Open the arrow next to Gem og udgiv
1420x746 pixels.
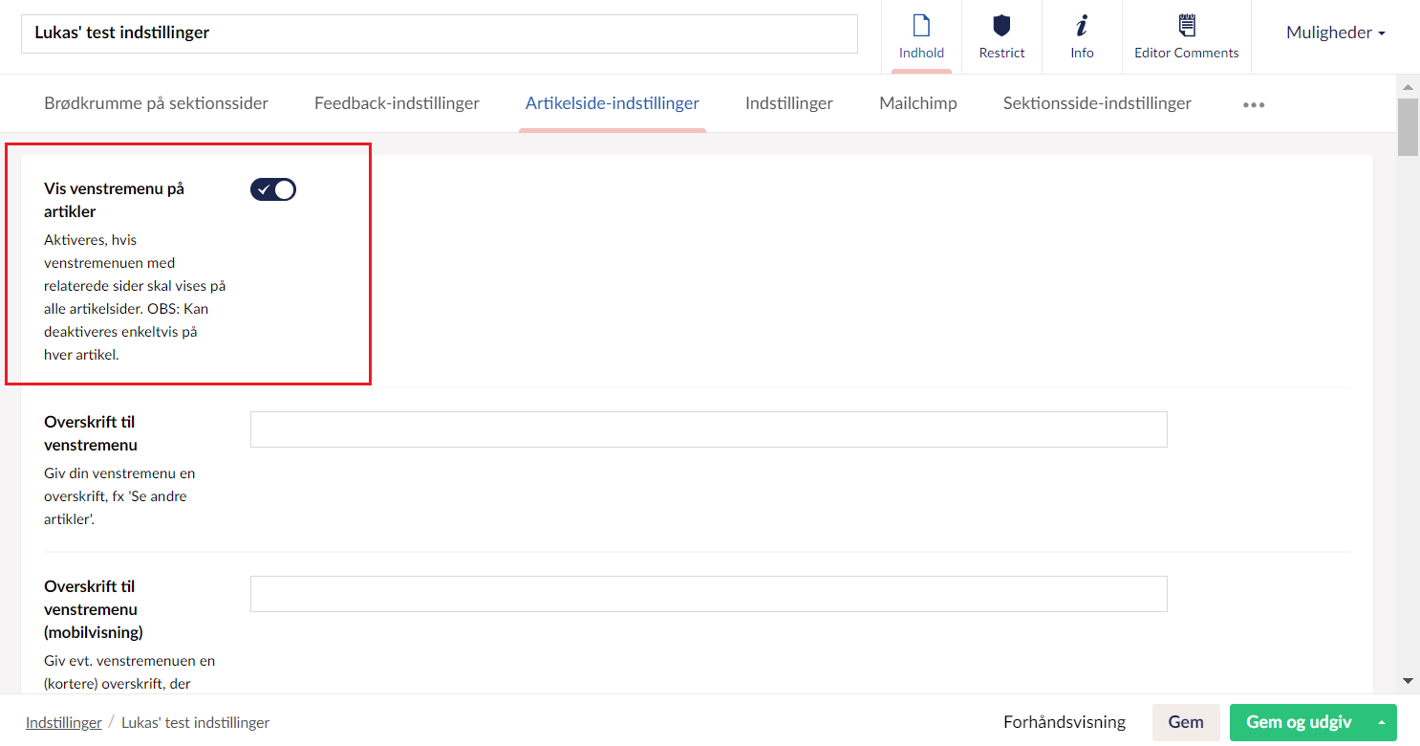pyautogui.click(x=1381, y=722)
